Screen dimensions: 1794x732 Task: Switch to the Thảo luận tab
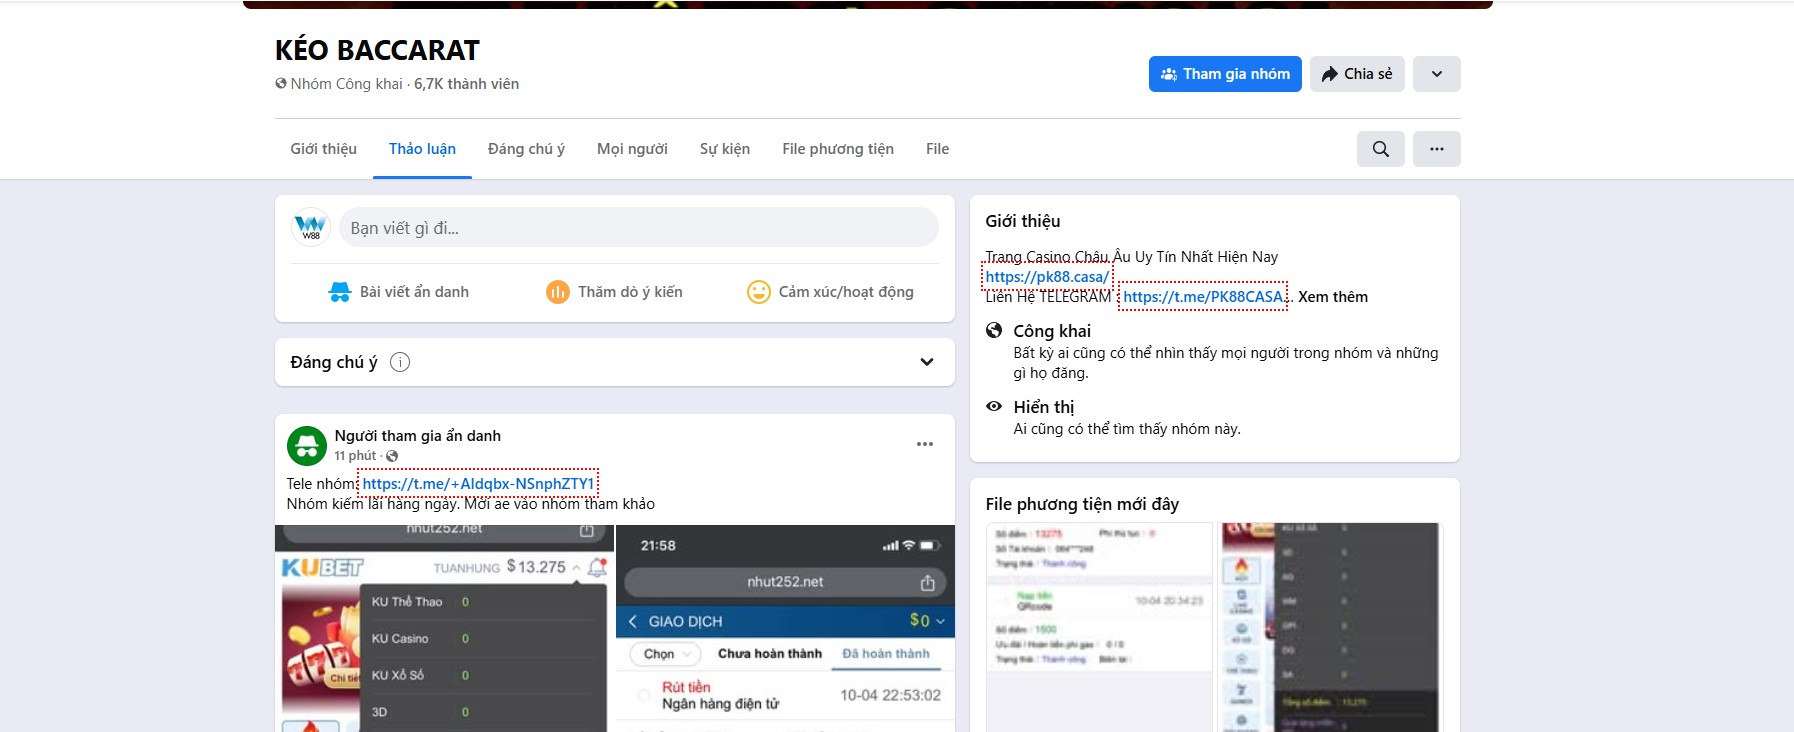tap(422, 149)
